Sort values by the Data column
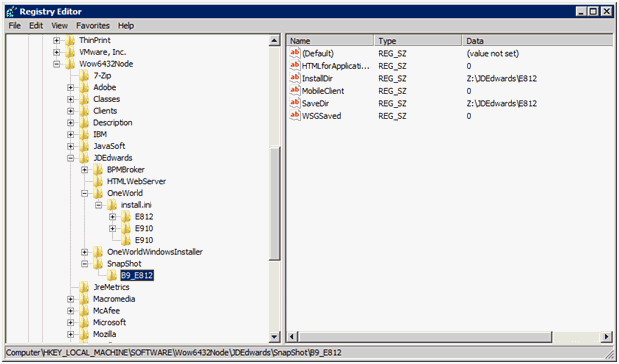Image resolution: width=619 pixels, height=364 pixels. coord(538,41)
